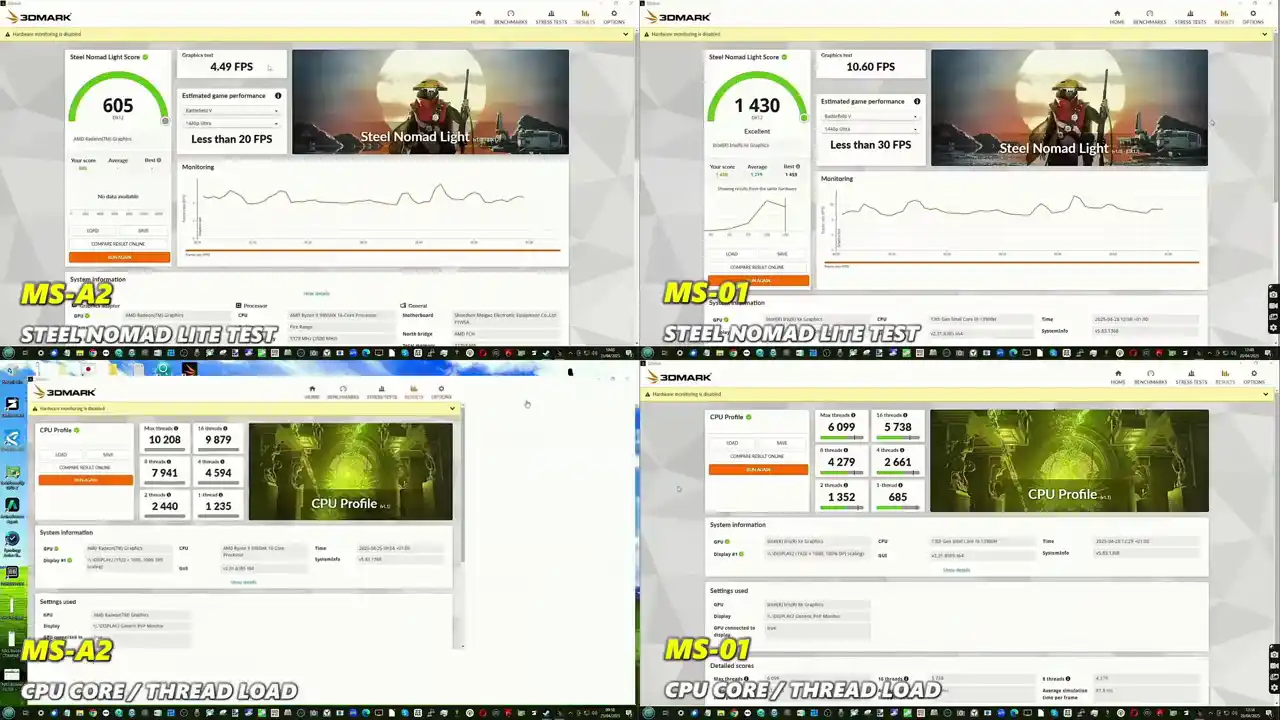Open Options in the 605 score window

(613, 17)
